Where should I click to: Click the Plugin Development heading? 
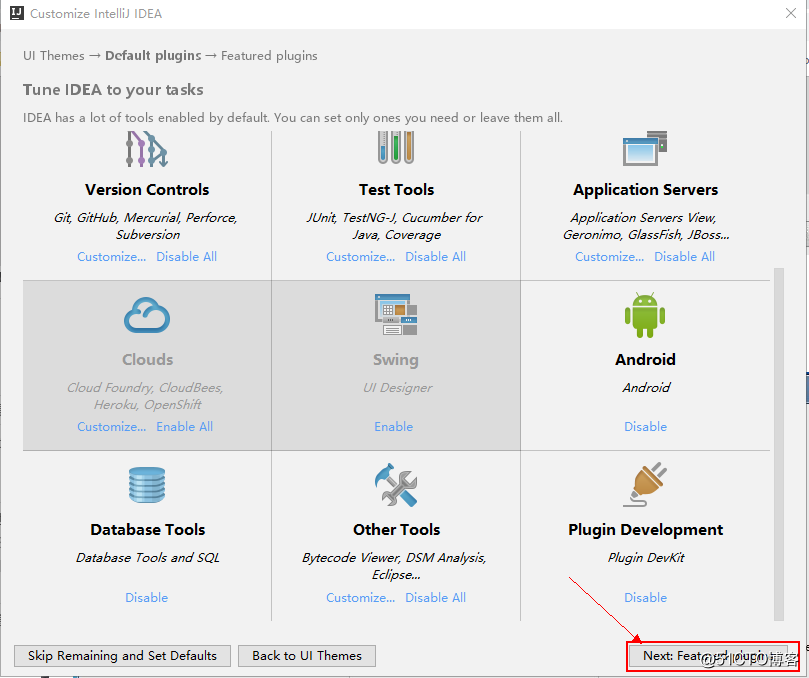[x=645, y=530]
